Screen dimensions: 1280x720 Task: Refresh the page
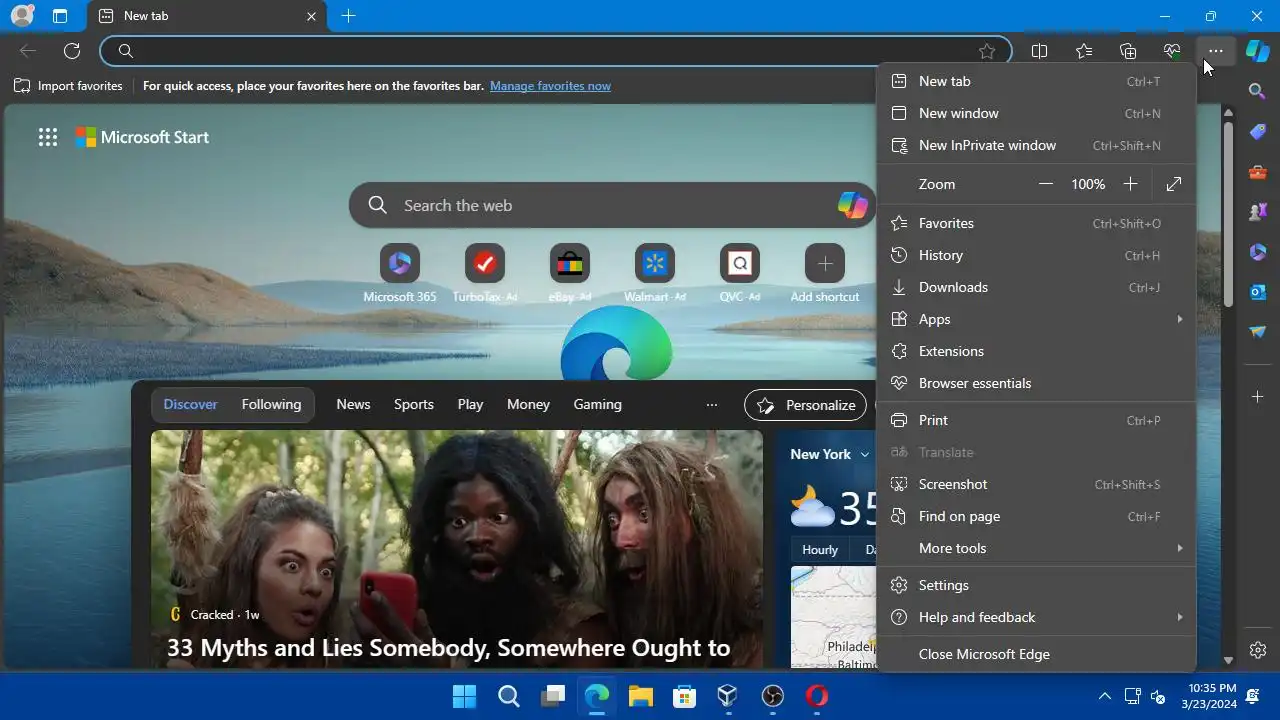coord(72,51)
